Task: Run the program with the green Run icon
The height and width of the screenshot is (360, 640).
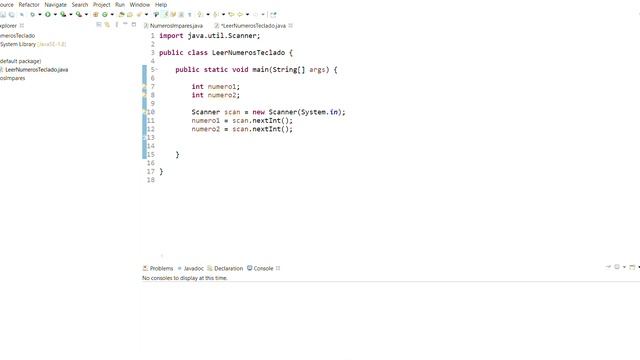Action: tap(48, 14)
